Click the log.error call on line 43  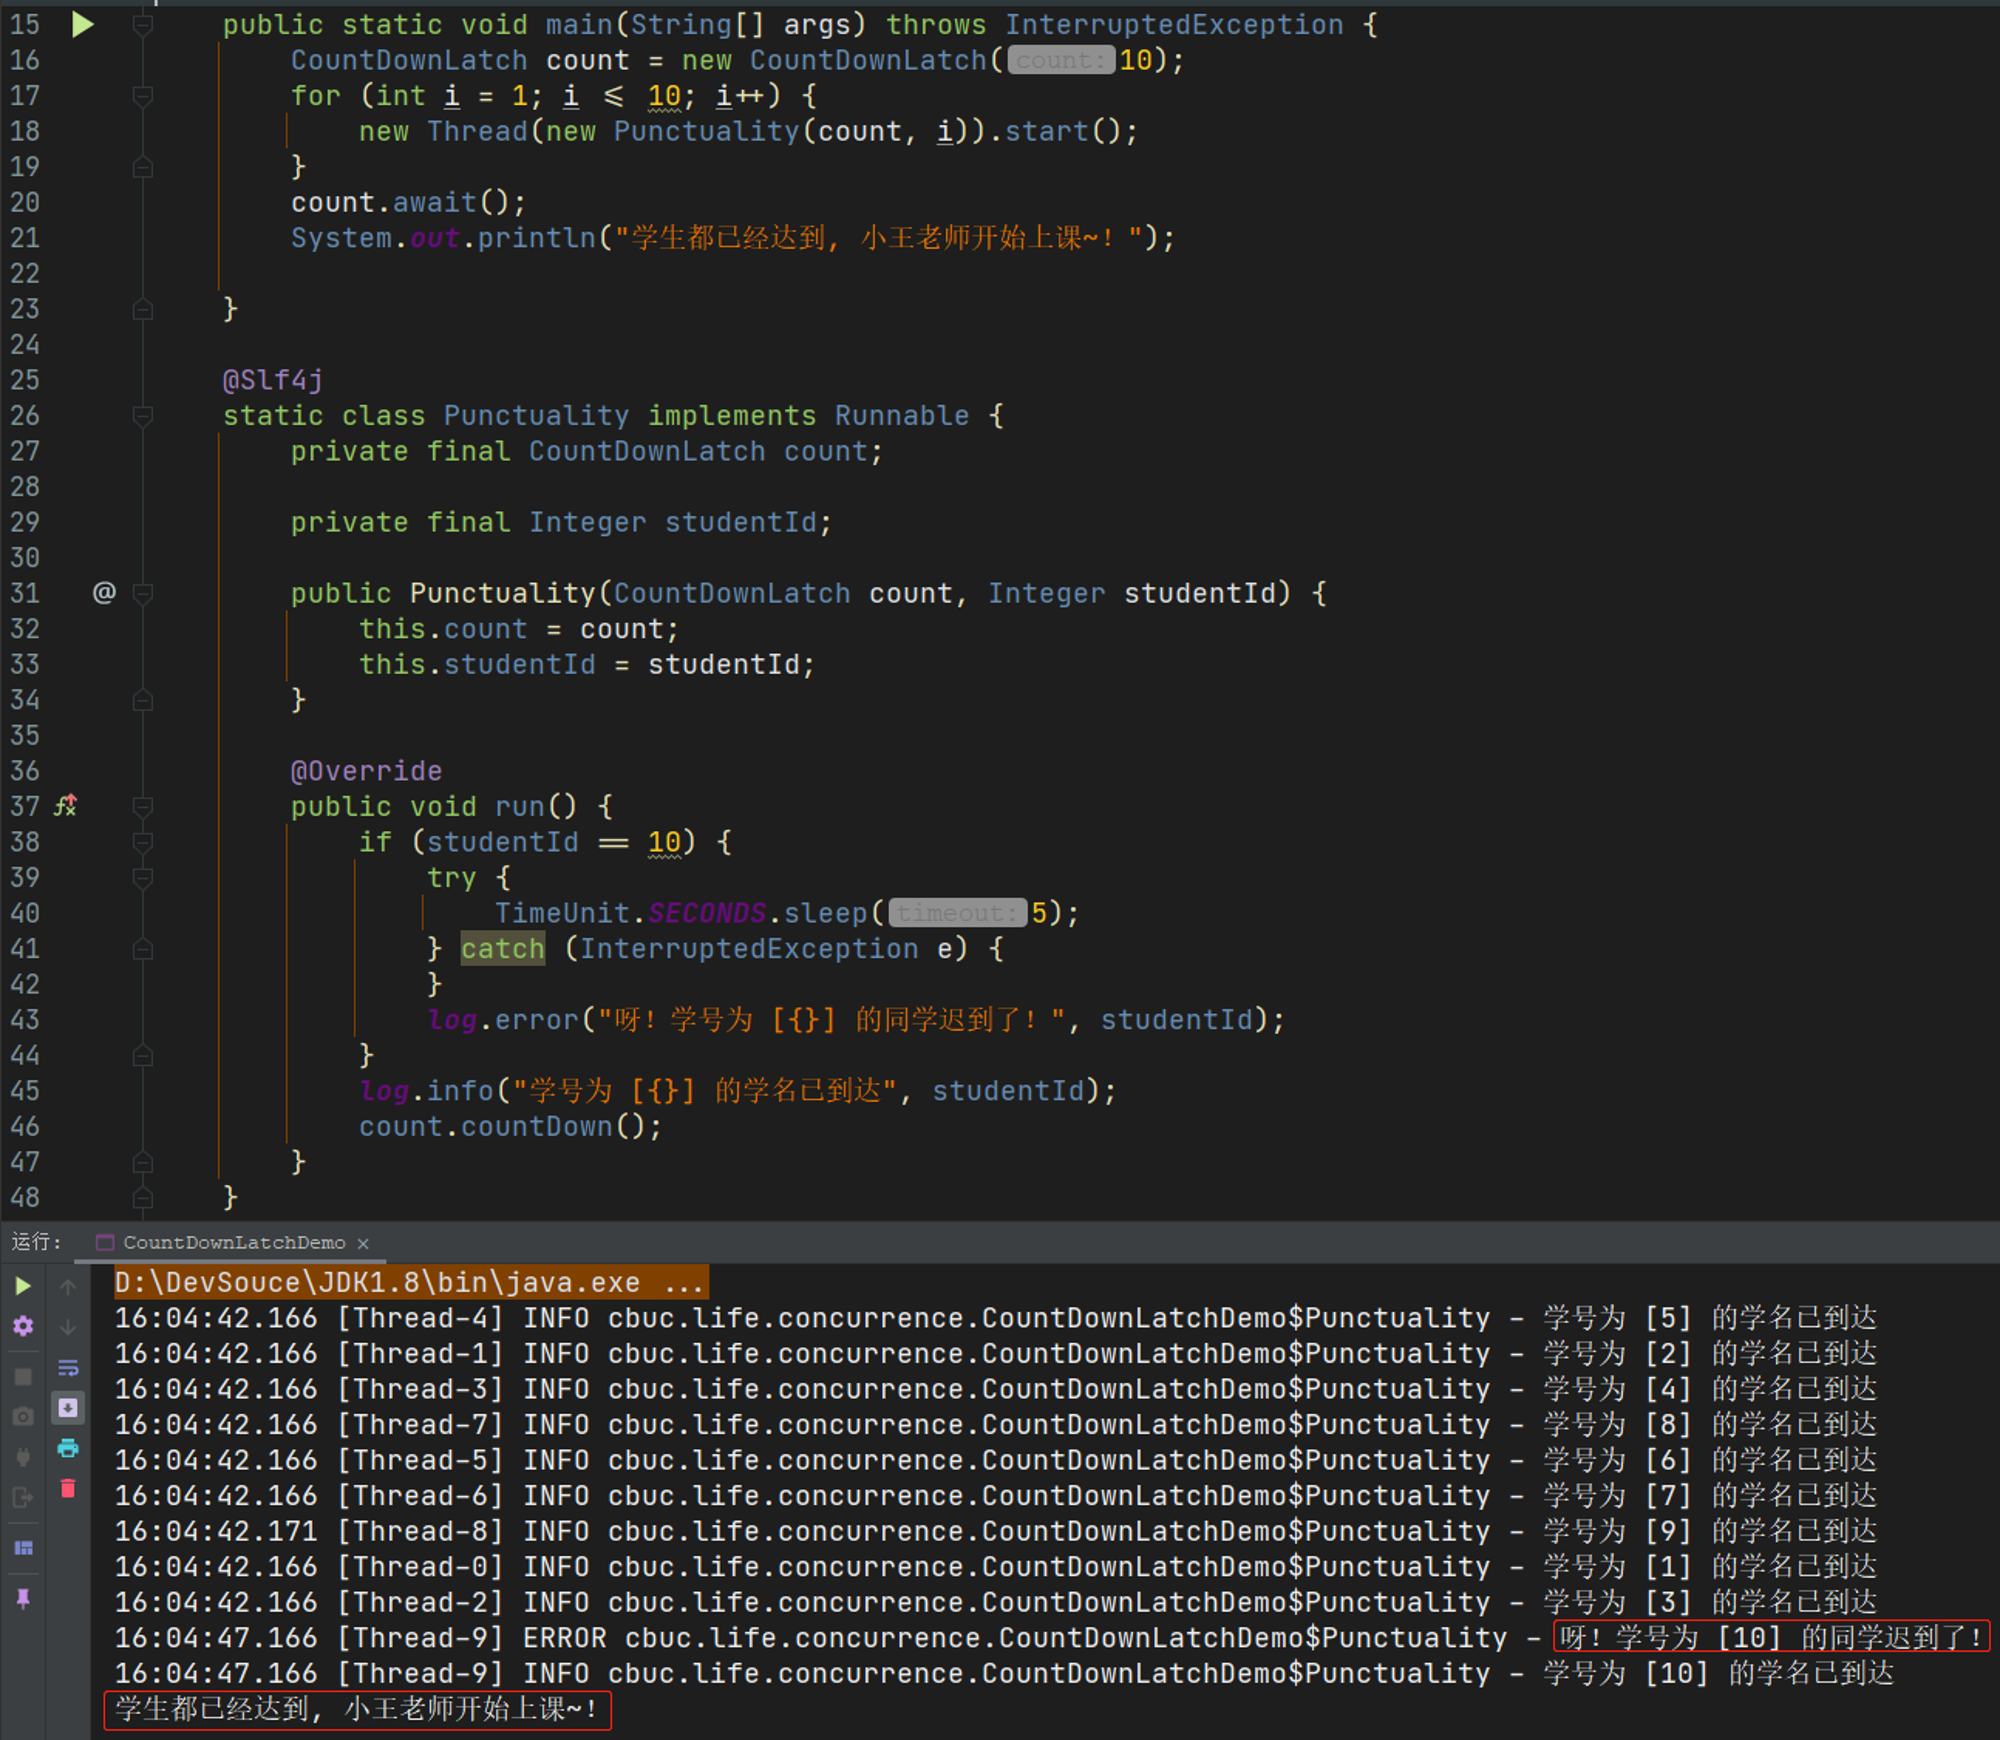pyautogui.click(x=857, y=1020)
